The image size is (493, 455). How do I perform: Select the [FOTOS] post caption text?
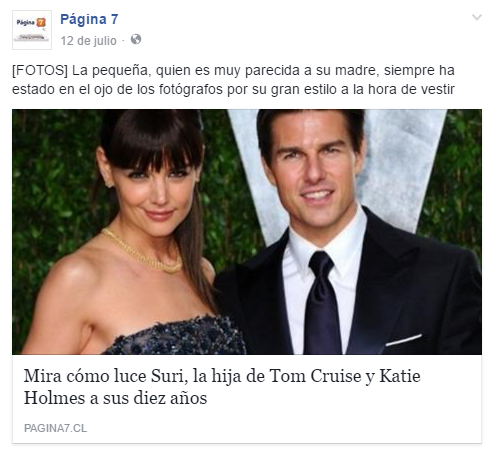233,80
